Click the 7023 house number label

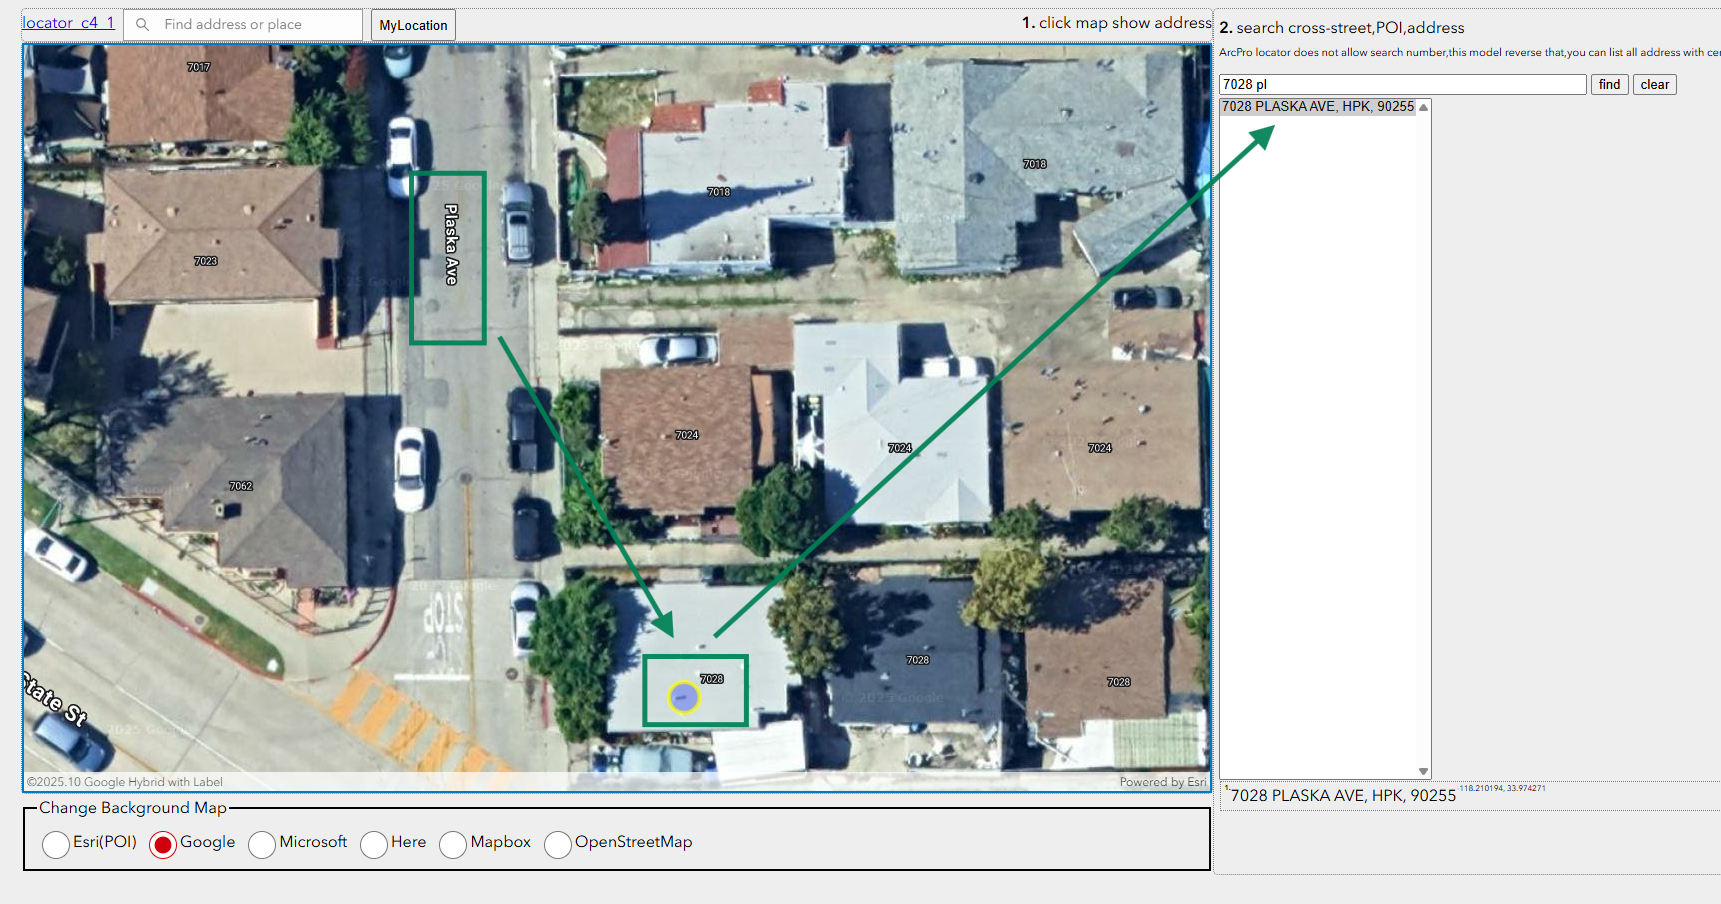(206, 261)
